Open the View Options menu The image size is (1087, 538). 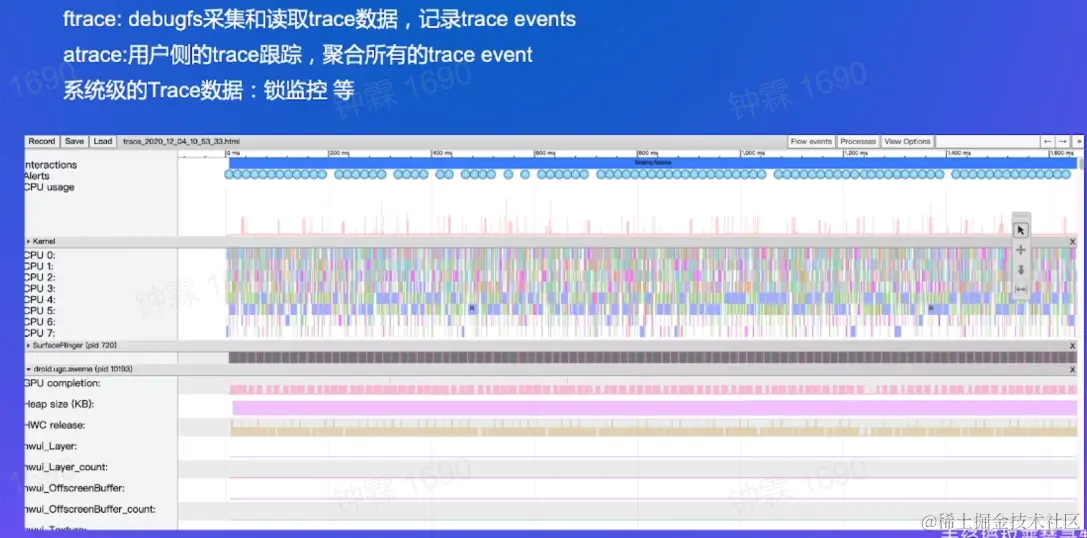click(x=907, y=141)
